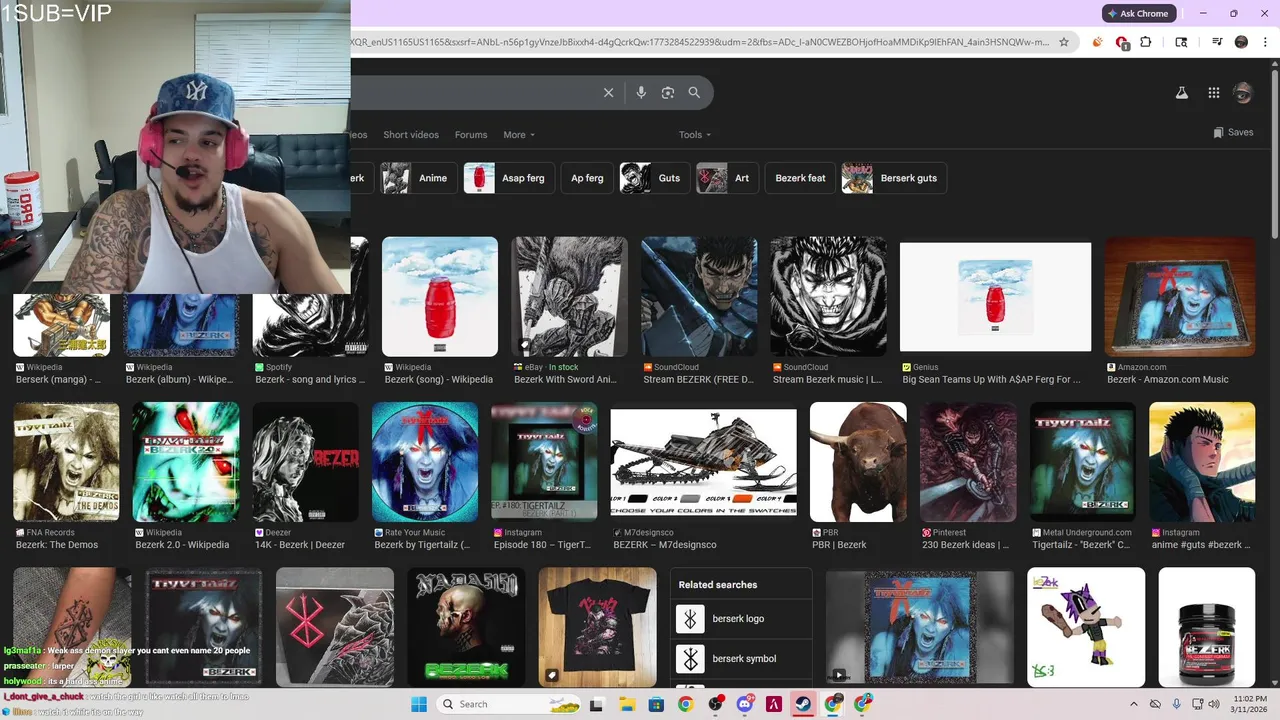Open the Bezerk (song) Wikipedia thumbnail

[x=440, y=296]
